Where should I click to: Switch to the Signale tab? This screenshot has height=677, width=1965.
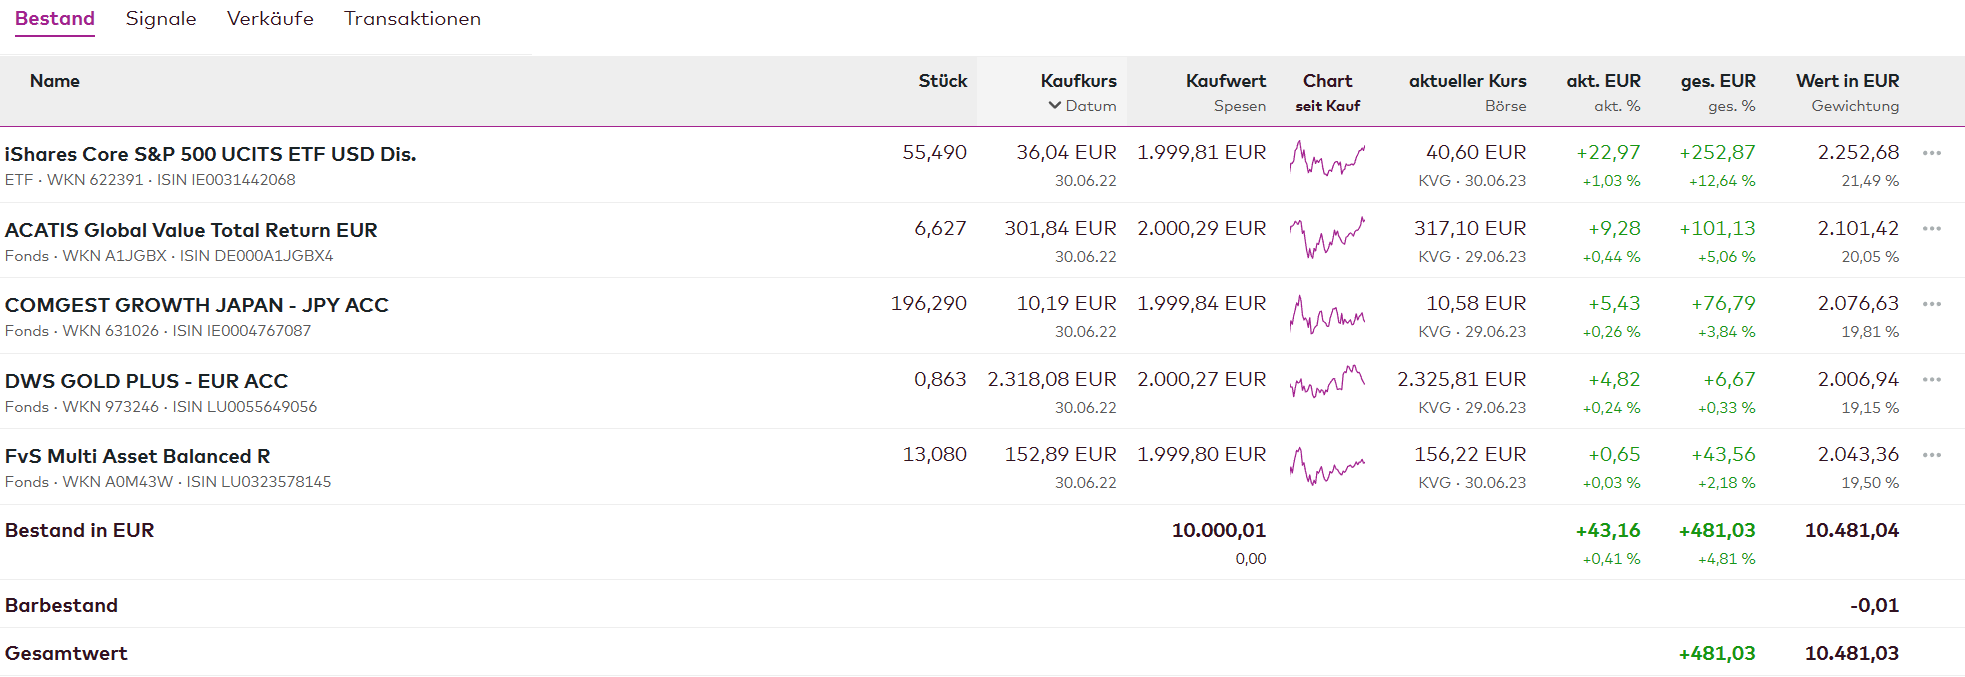click(x=161, y=19)
